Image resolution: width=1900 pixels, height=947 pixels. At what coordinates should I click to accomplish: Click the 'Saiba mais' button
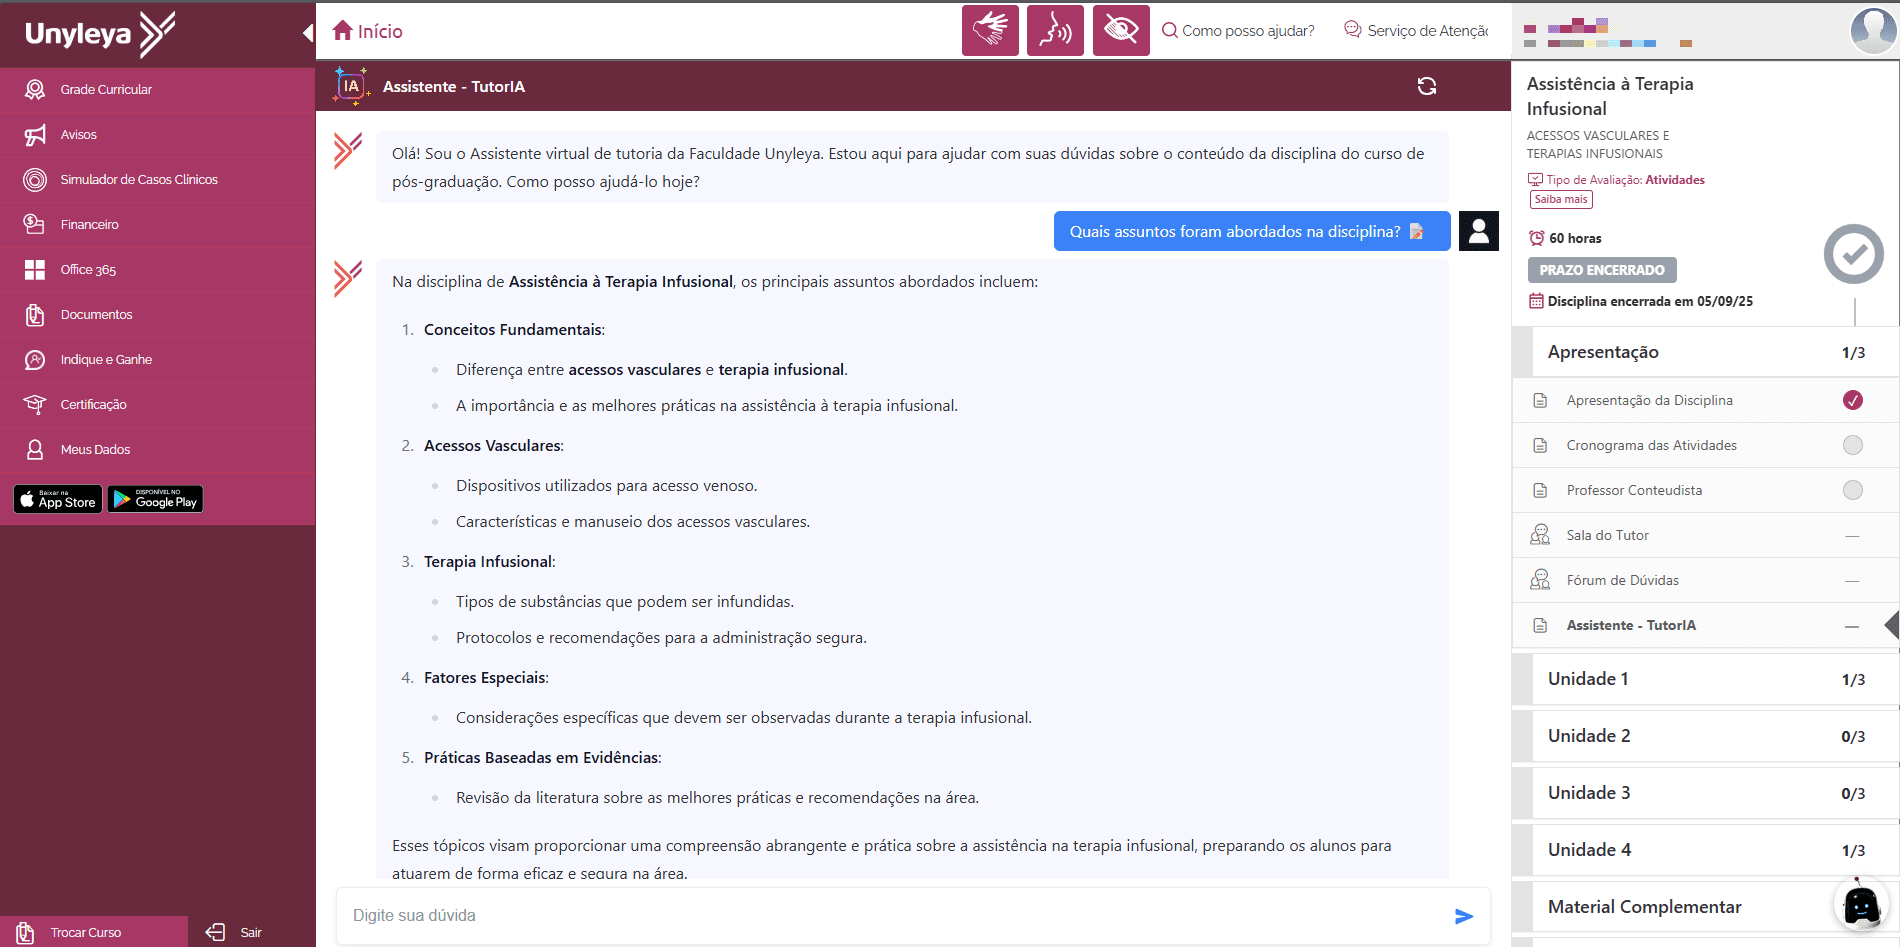pyautogui.click(x=1561, y=199)
